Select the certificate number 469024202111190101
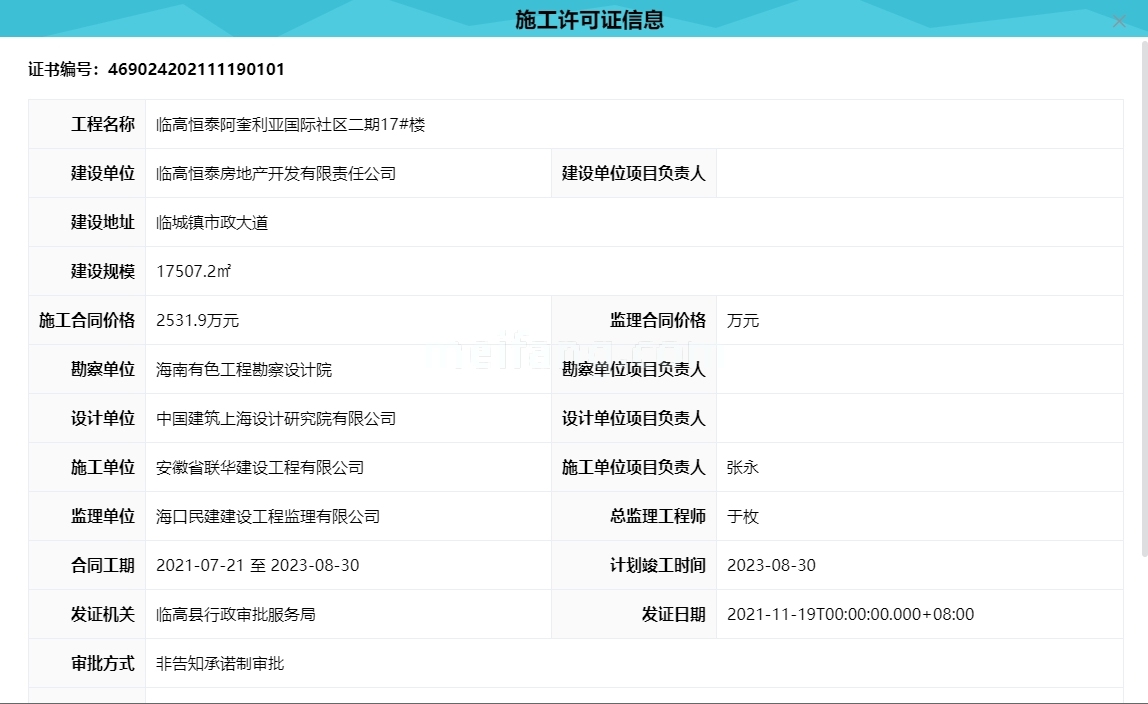The width and height of the screenshot is (1148, 704). pos(196,69)
